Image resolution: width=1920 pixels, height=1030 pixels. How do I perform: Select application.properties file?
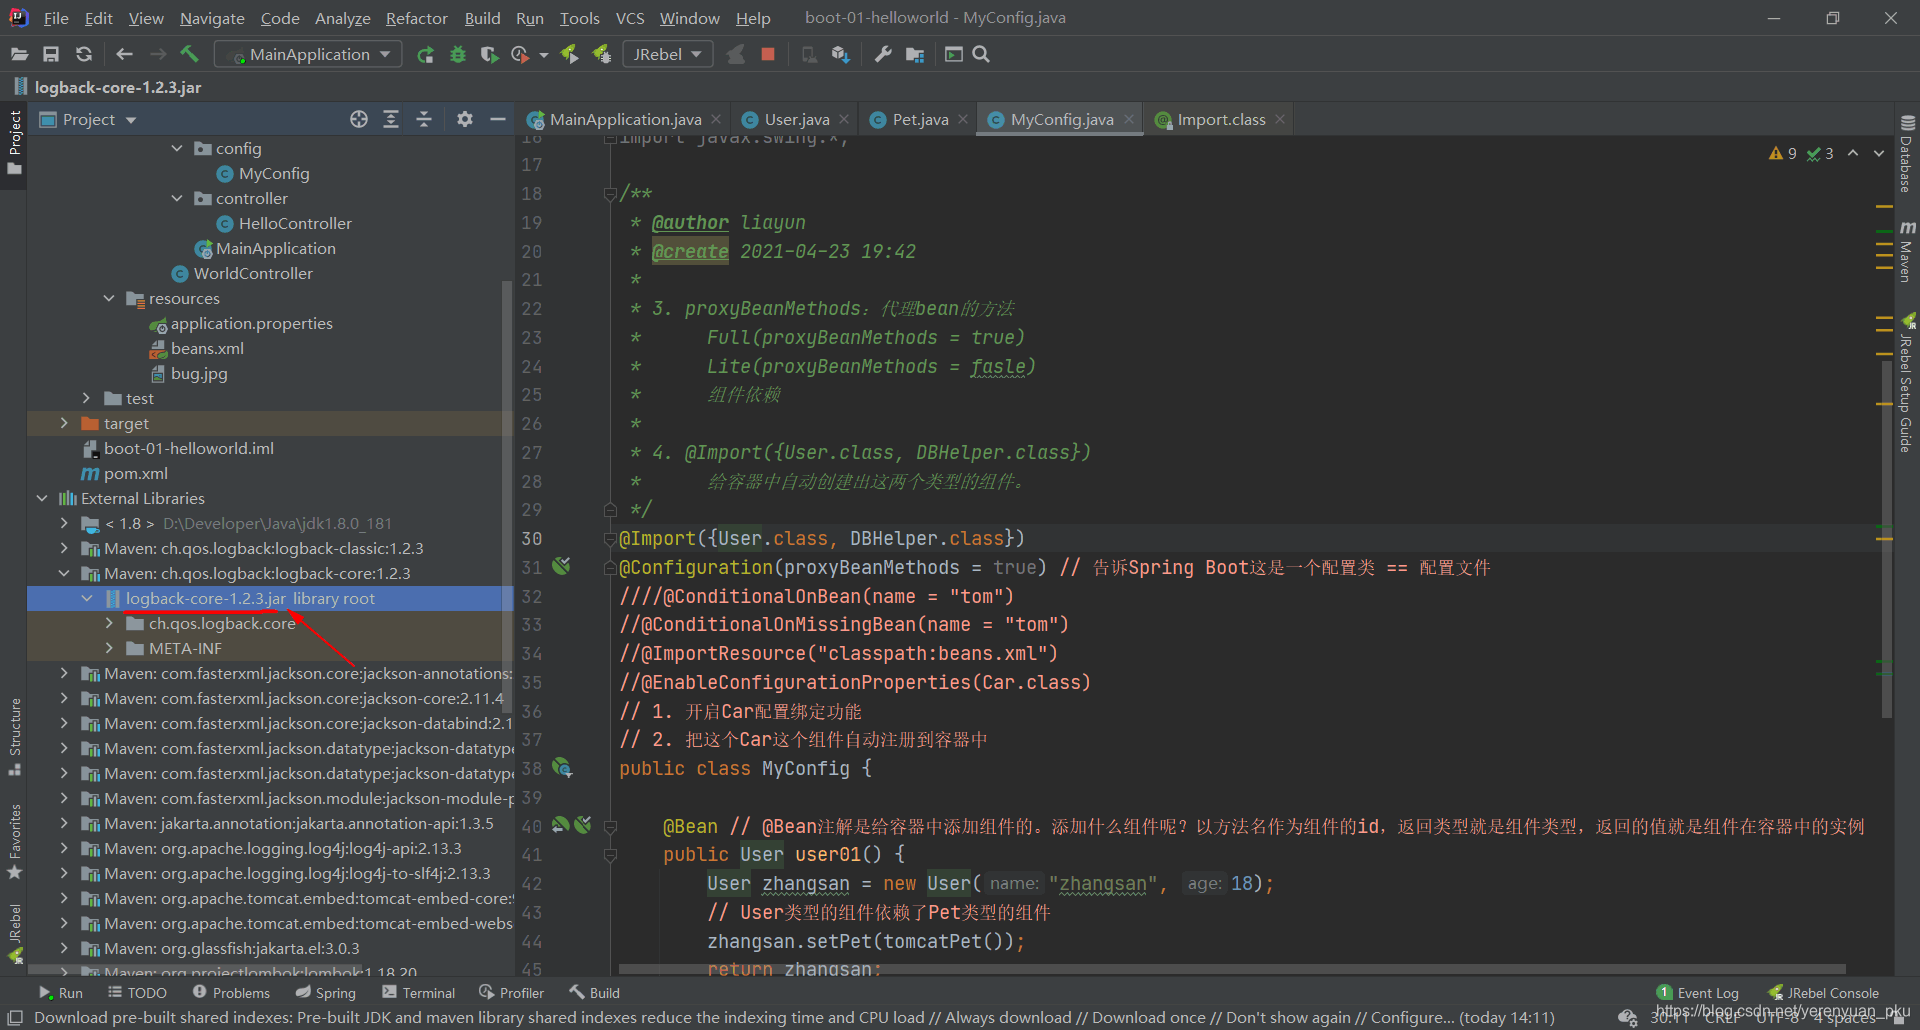[251, 323]
